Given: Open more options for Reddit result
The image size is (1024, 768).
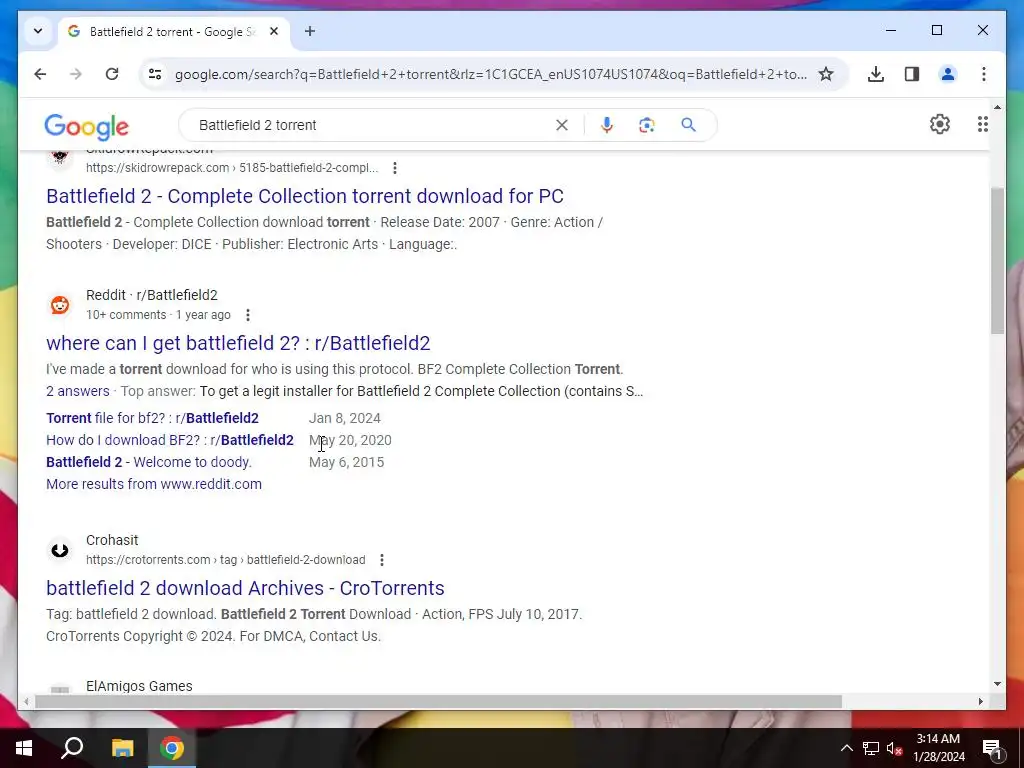Looking at the screenshot, I should [248, 315].
